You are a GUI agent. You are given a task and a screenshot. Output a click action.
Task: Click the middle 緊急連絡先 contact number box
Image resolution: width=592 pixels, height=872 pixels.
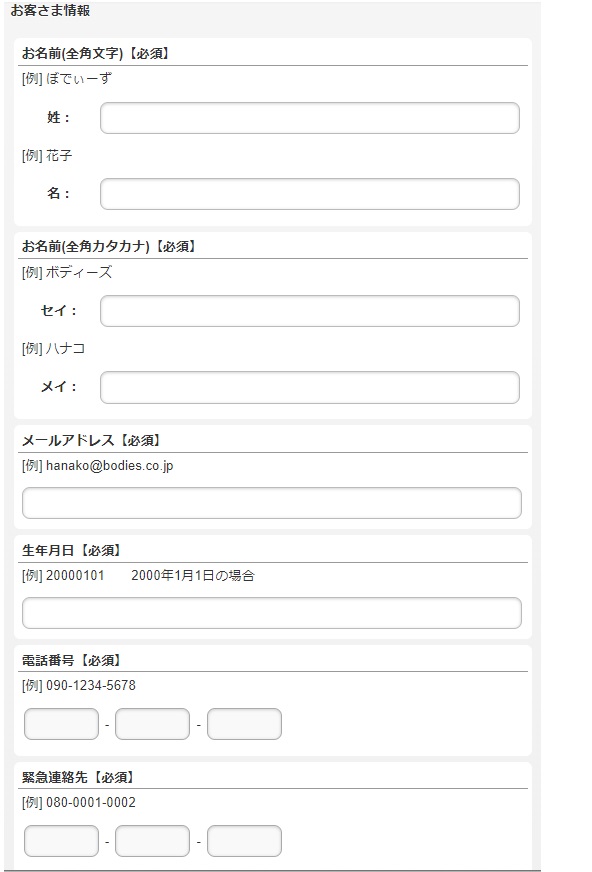pyautogui.click(x=151, y=840)
